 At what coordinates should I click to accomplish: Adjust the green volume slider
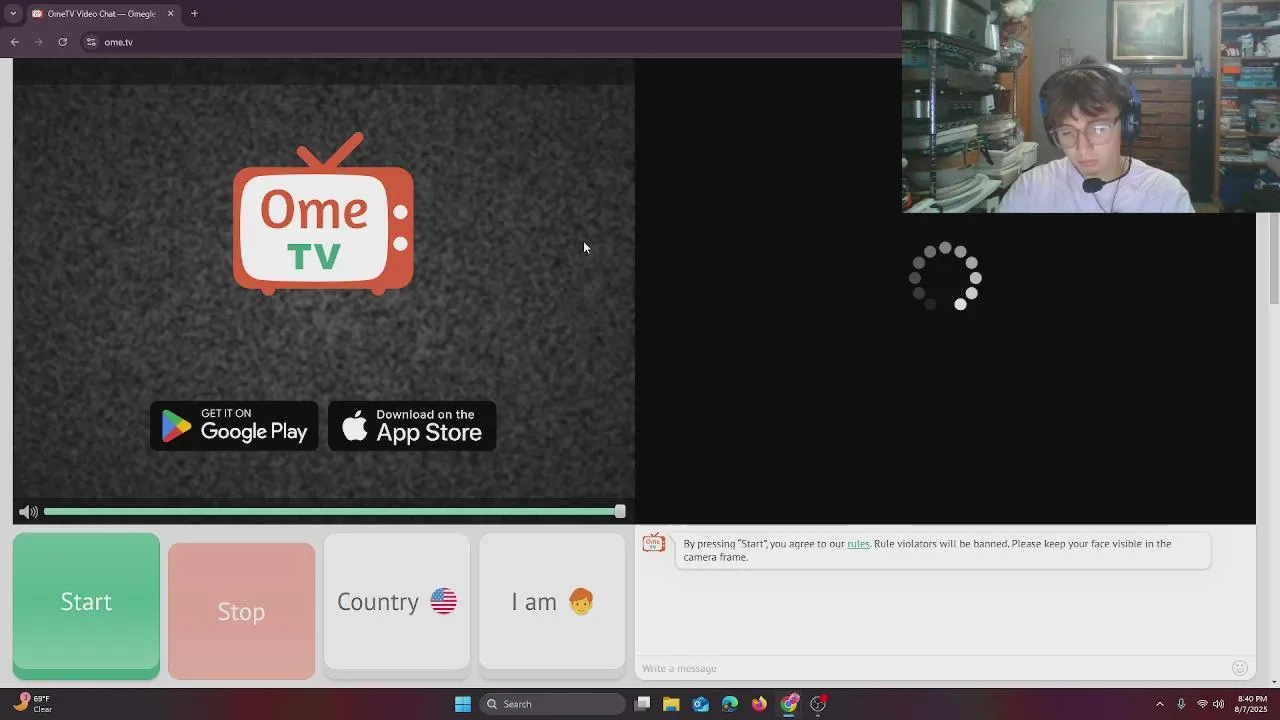(x=334, y=512)
